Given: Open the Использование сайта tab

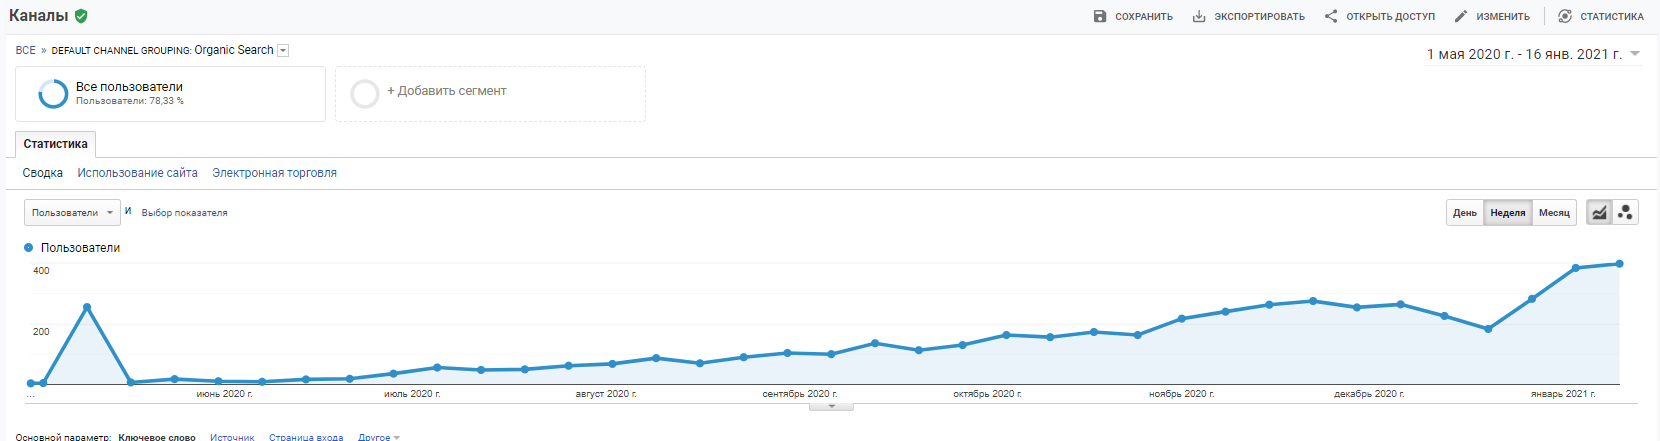Looking at the screenshot, I should (x=137, y=173).
